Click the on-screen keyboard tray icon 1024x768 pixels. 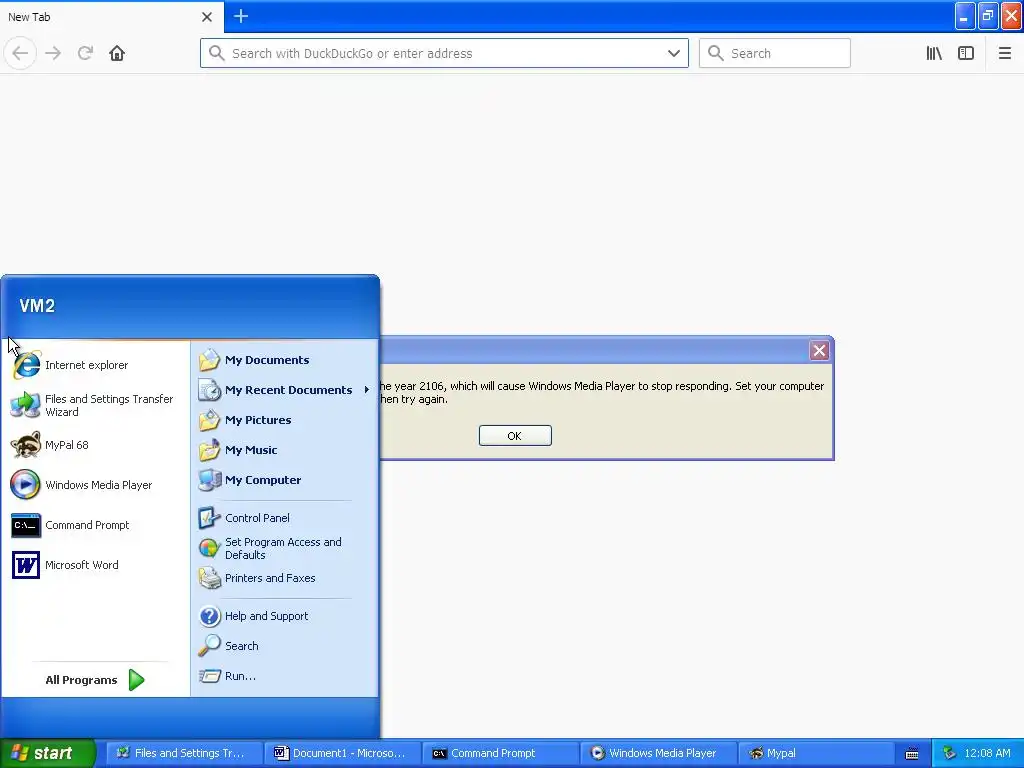(x=912, y=754)
